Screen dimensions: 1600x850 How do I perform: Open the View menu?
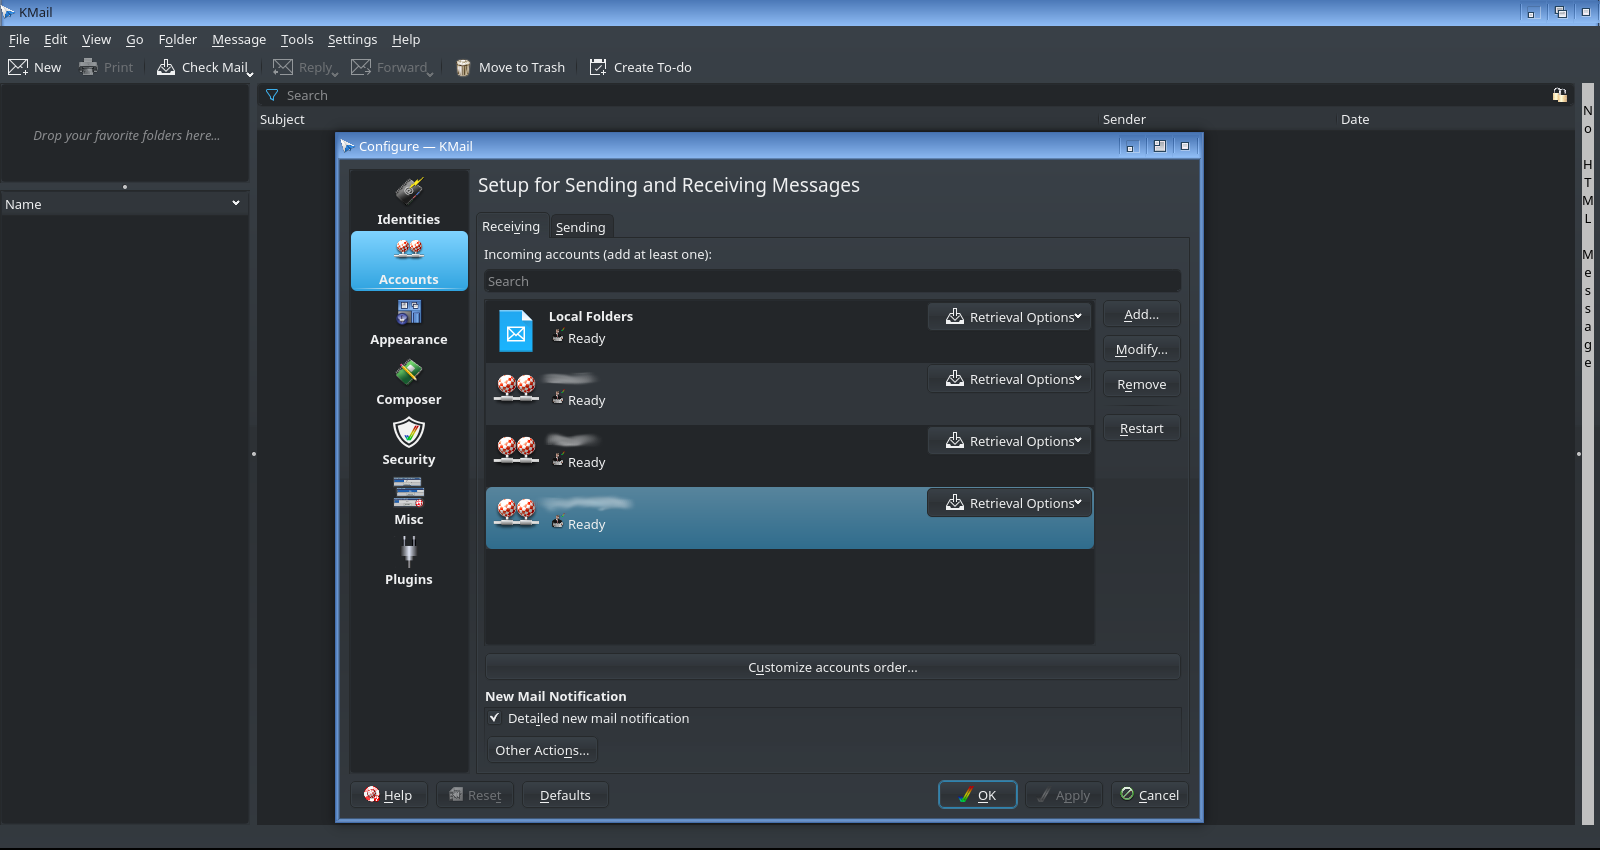click(96, 39)
